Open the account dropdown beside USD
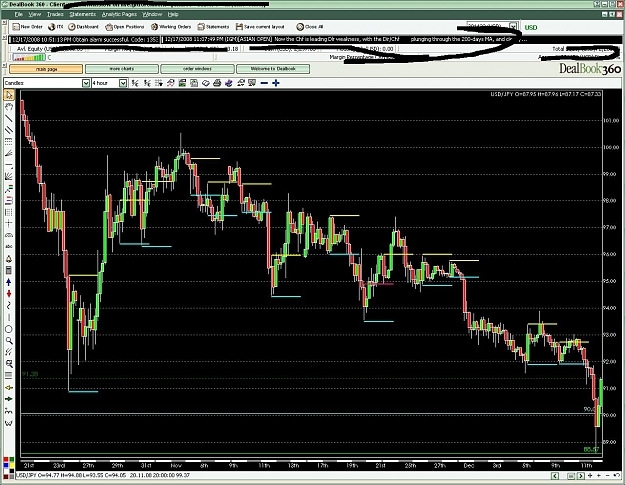This screenshot has height=485, width=625. tap(514, 26)
